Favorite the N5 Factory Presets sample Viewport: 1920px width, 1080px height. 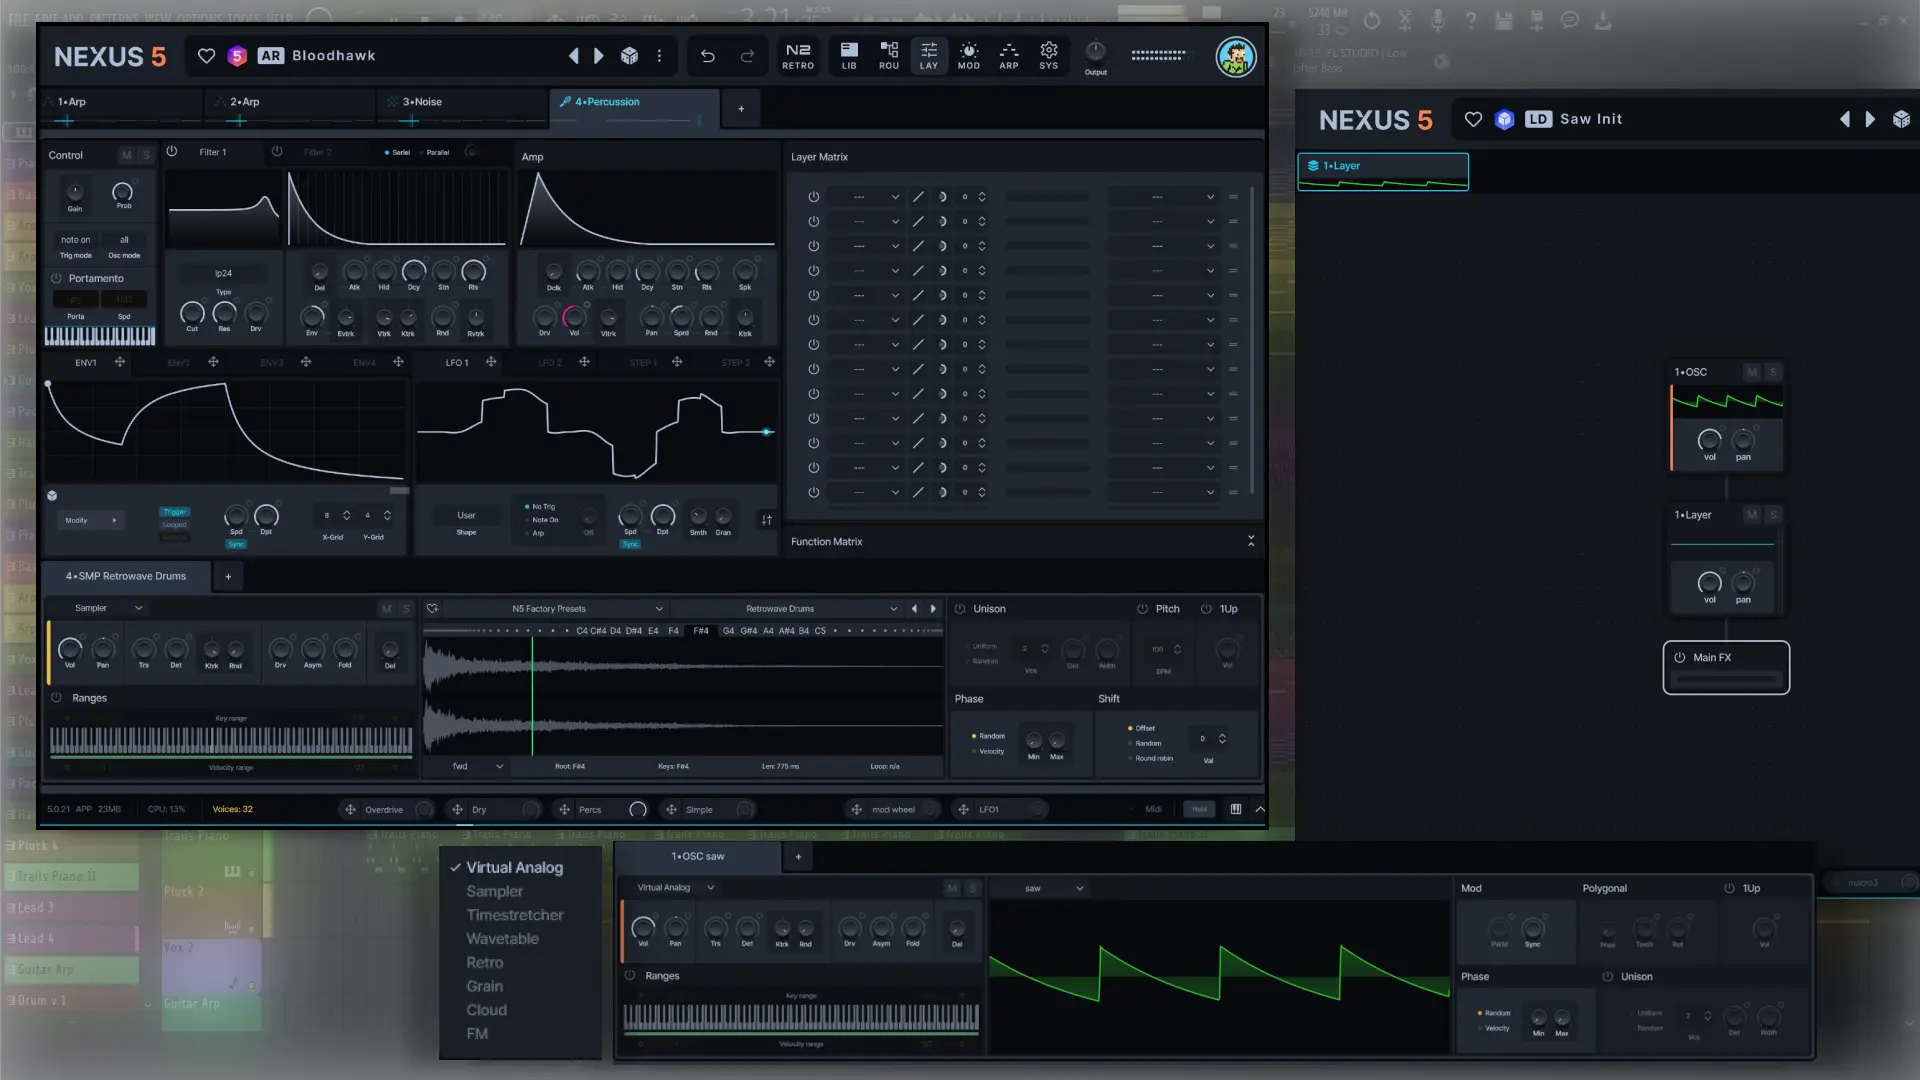432,608
